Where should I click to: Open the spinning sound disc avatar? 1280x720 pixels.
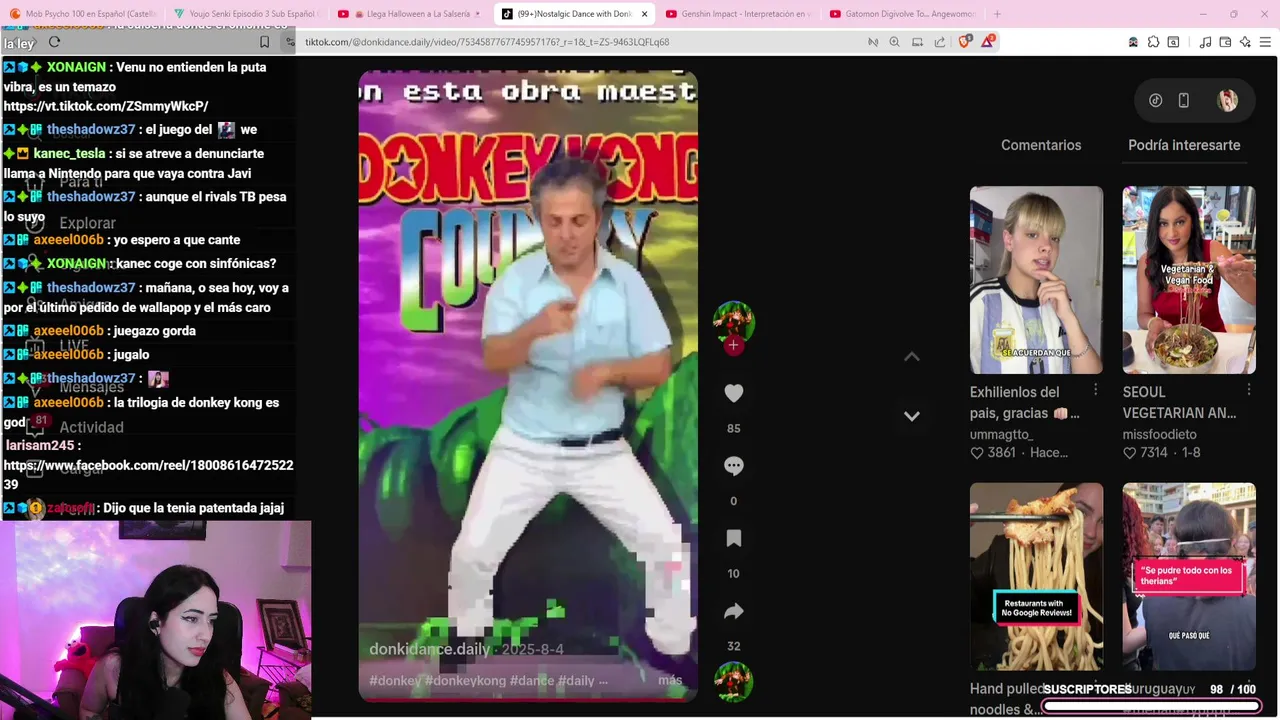point(734,681)
